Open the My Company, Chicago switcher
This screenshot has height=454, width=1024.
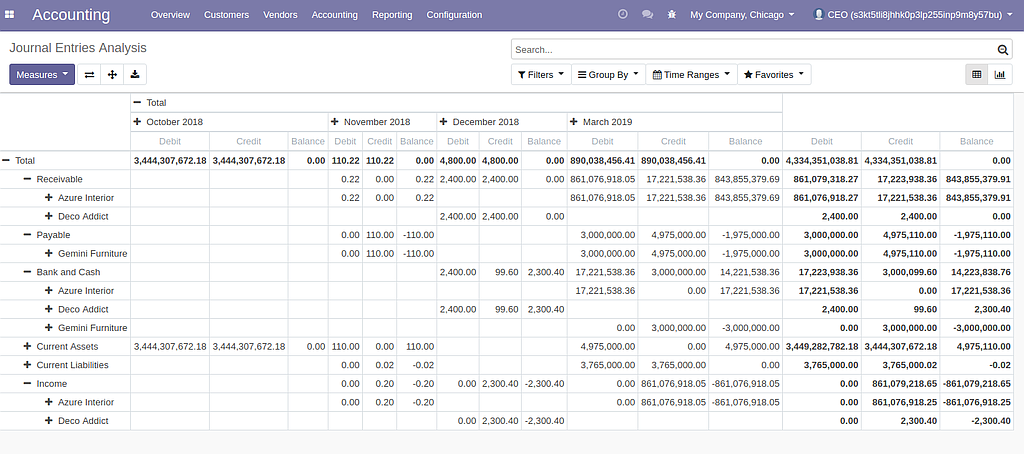pyautogui.click(x=743, y=14)
